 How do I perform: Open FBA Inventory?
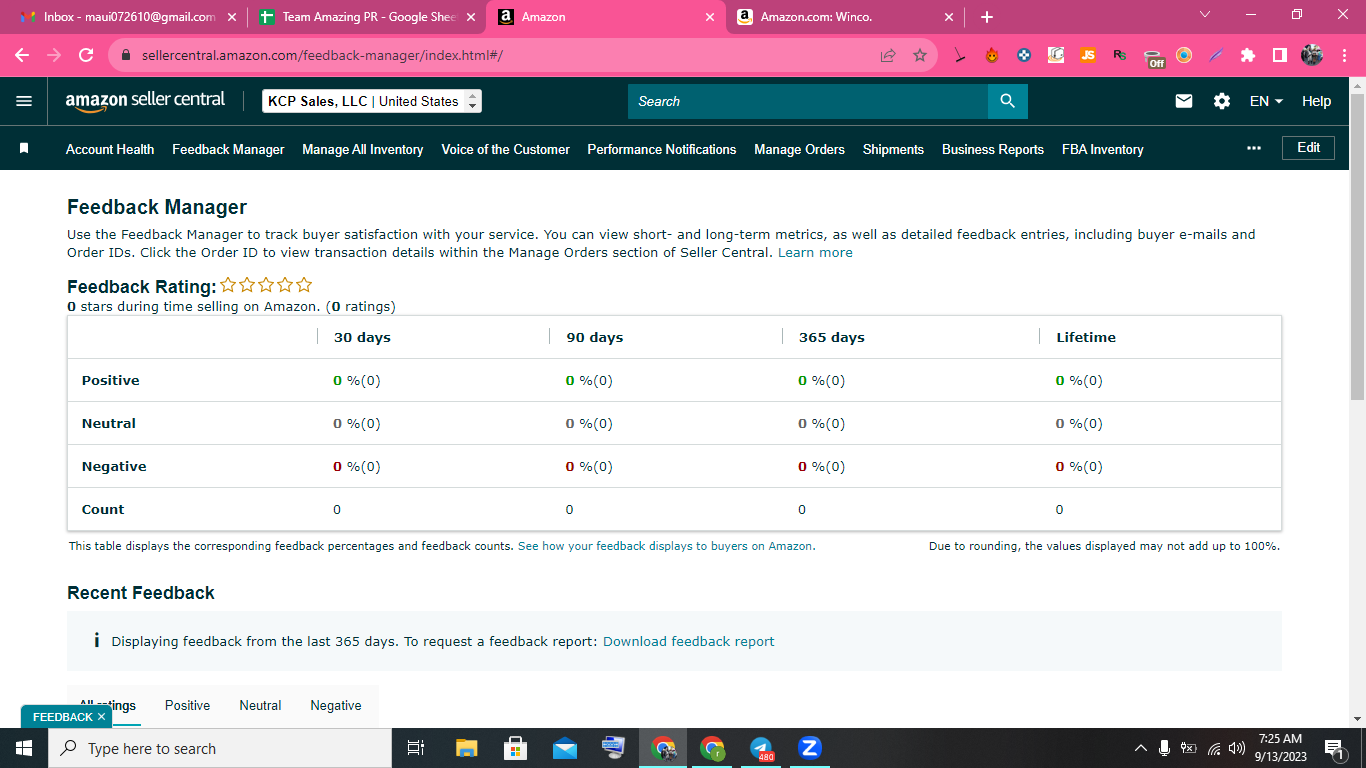point(1102,149)
